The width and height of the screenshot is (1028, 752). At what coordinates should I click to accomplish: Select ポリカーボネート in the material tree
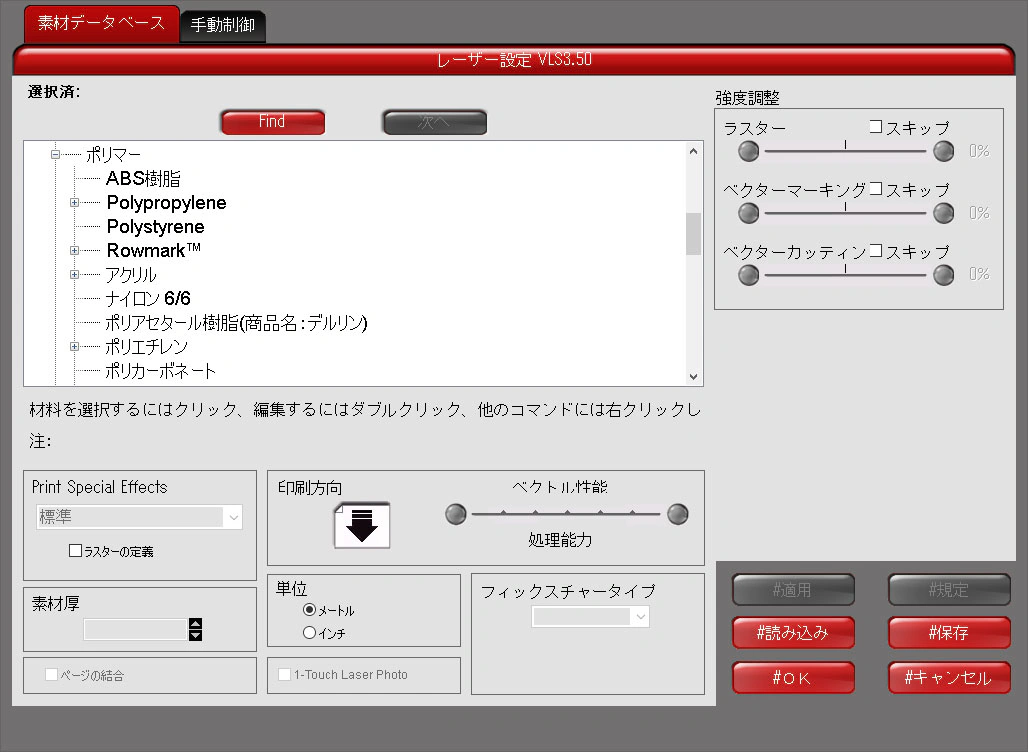(160, 371)
